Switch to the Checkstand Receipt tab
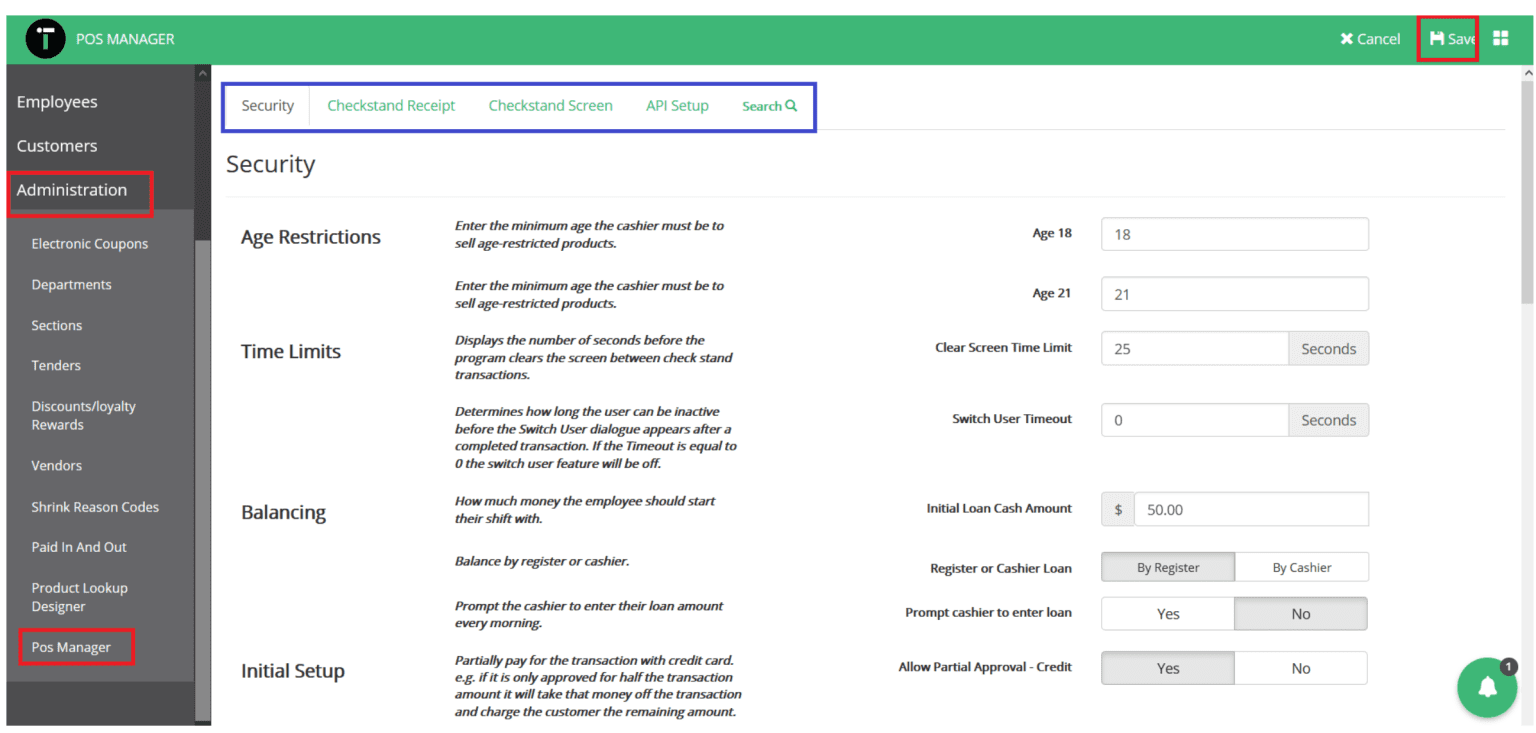Viewport: 1536px width, 733px height. (391, 106)
